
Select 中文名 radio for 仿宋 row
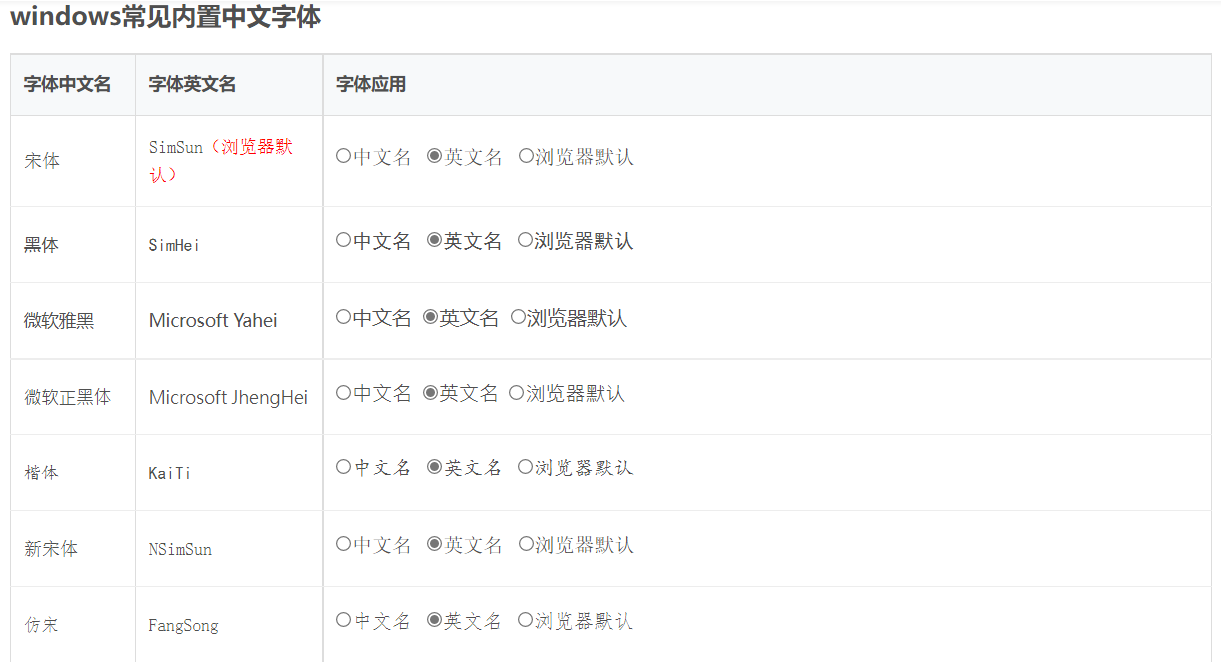click(x=343, y=620)
